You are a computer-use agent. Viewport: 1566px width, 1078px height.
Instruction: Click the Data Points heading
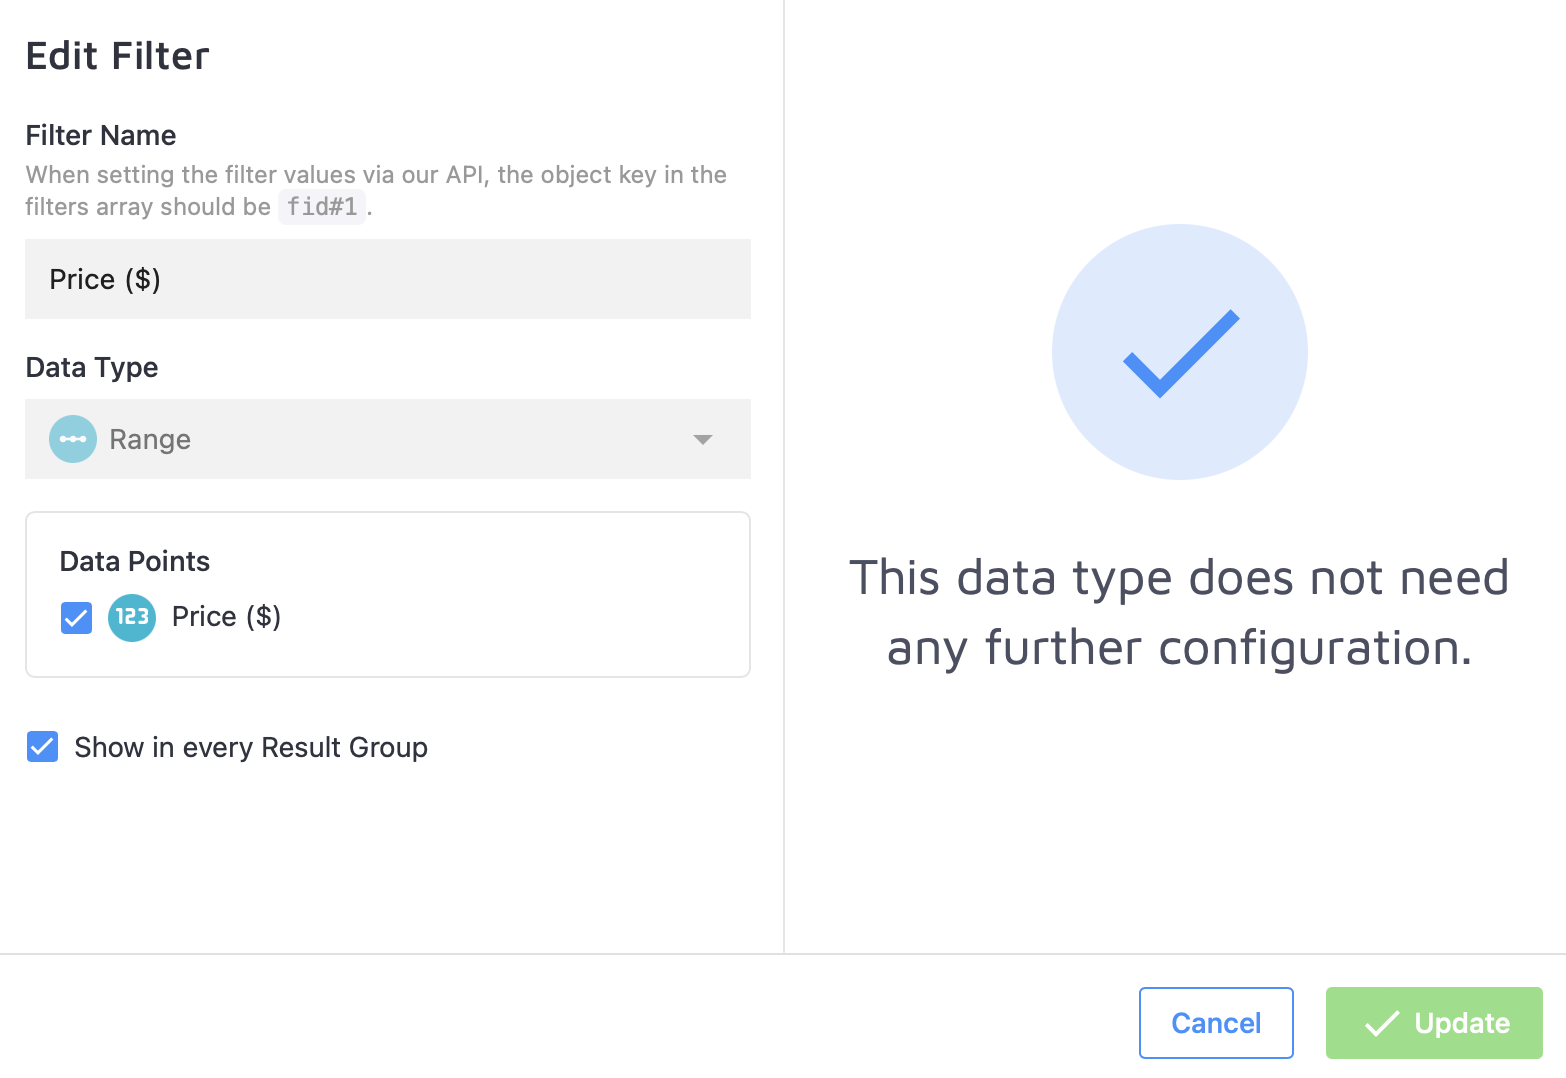135,561
